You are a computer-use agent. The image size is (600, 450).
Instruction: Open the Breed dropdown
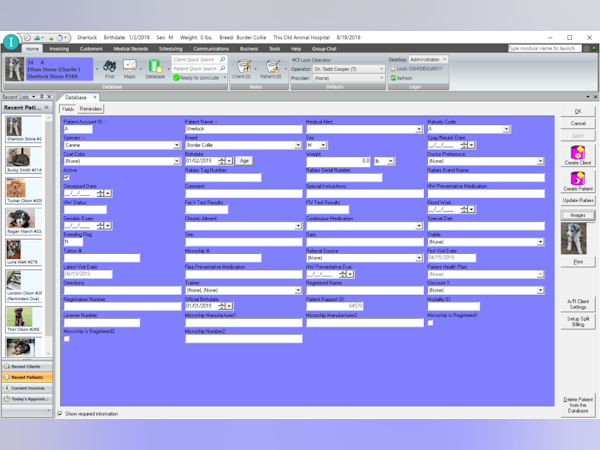click(298, 145)
